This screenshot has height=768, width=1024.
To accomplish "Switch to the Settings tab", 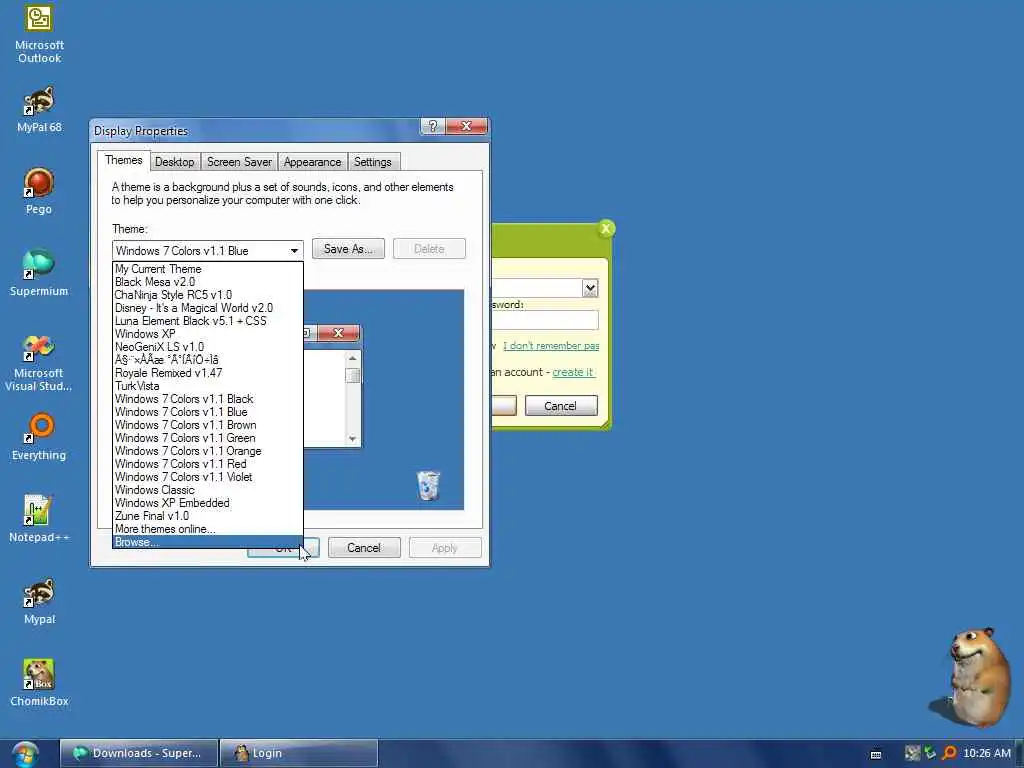I will tap(373, 162).
